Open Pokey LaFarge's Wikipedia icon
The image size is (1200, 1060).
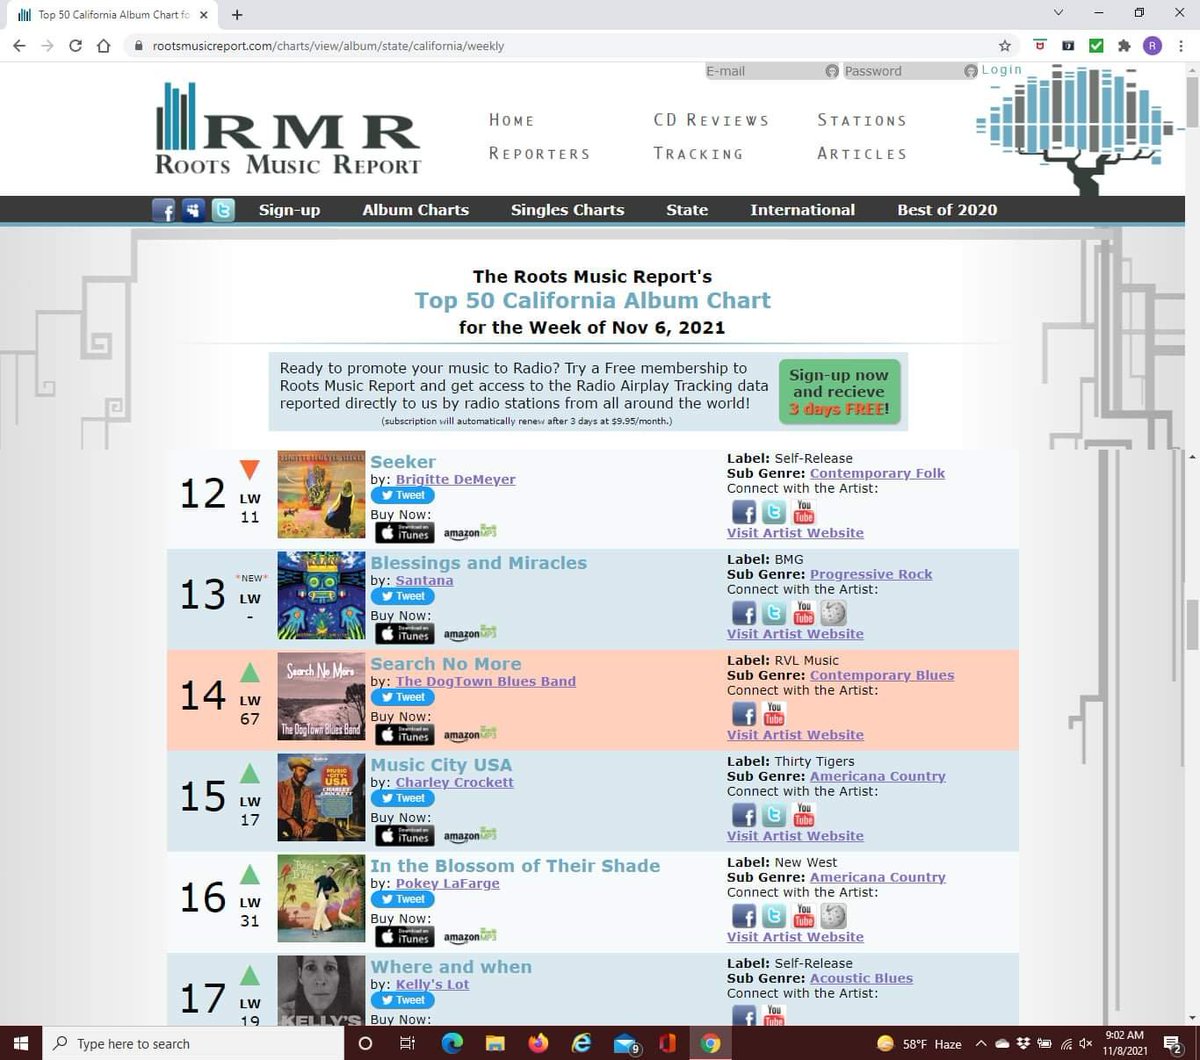(x=833, y=916)
